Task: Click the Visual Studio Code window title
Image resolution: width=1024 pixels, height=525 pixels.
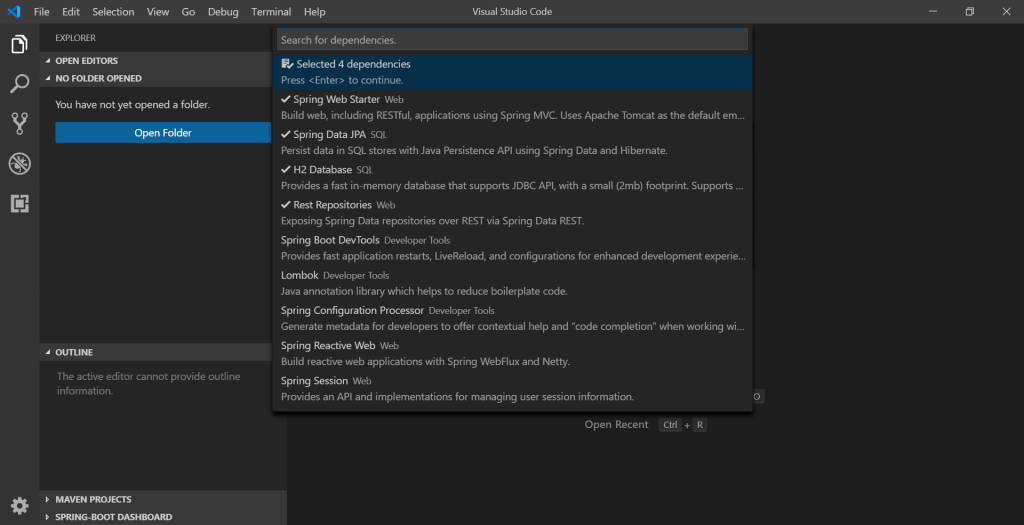Action: [x=512, y=12]
